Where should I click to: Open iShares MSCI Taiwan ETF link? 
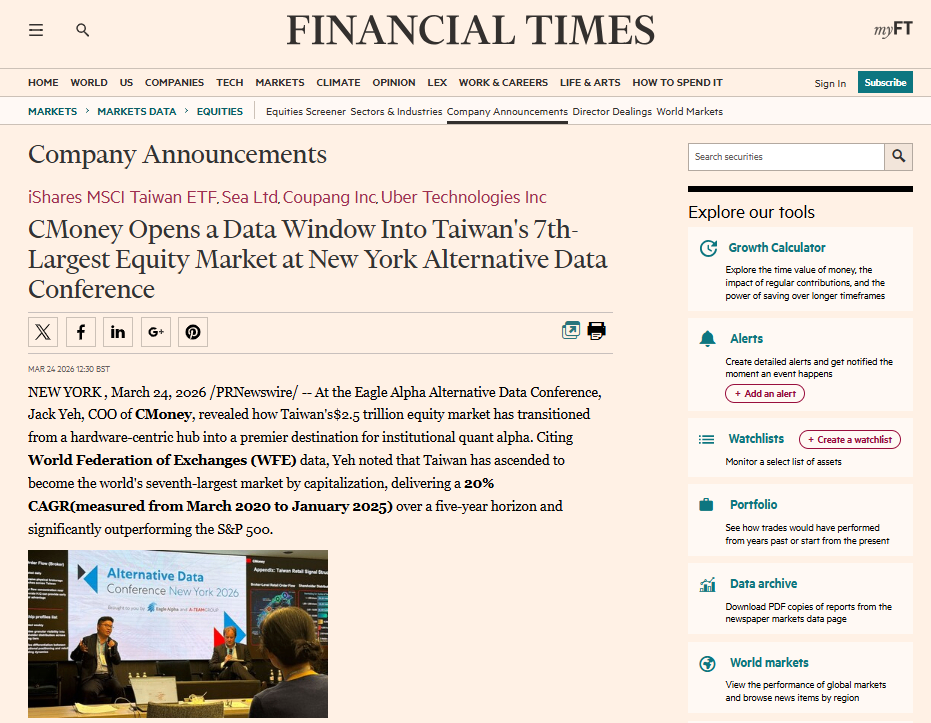click(x=122, y=197)
